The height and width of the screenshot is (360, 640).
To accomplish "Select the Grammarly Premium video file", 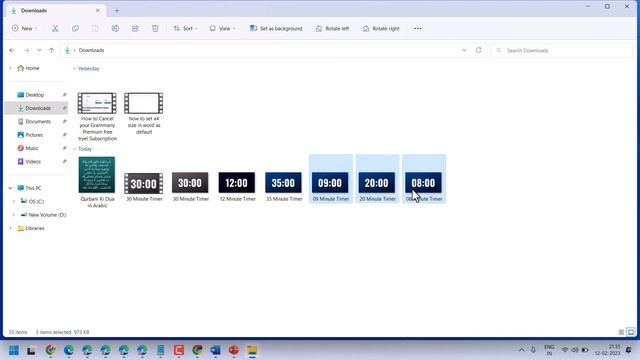I will pyautogui.click(x=97, y=117).
